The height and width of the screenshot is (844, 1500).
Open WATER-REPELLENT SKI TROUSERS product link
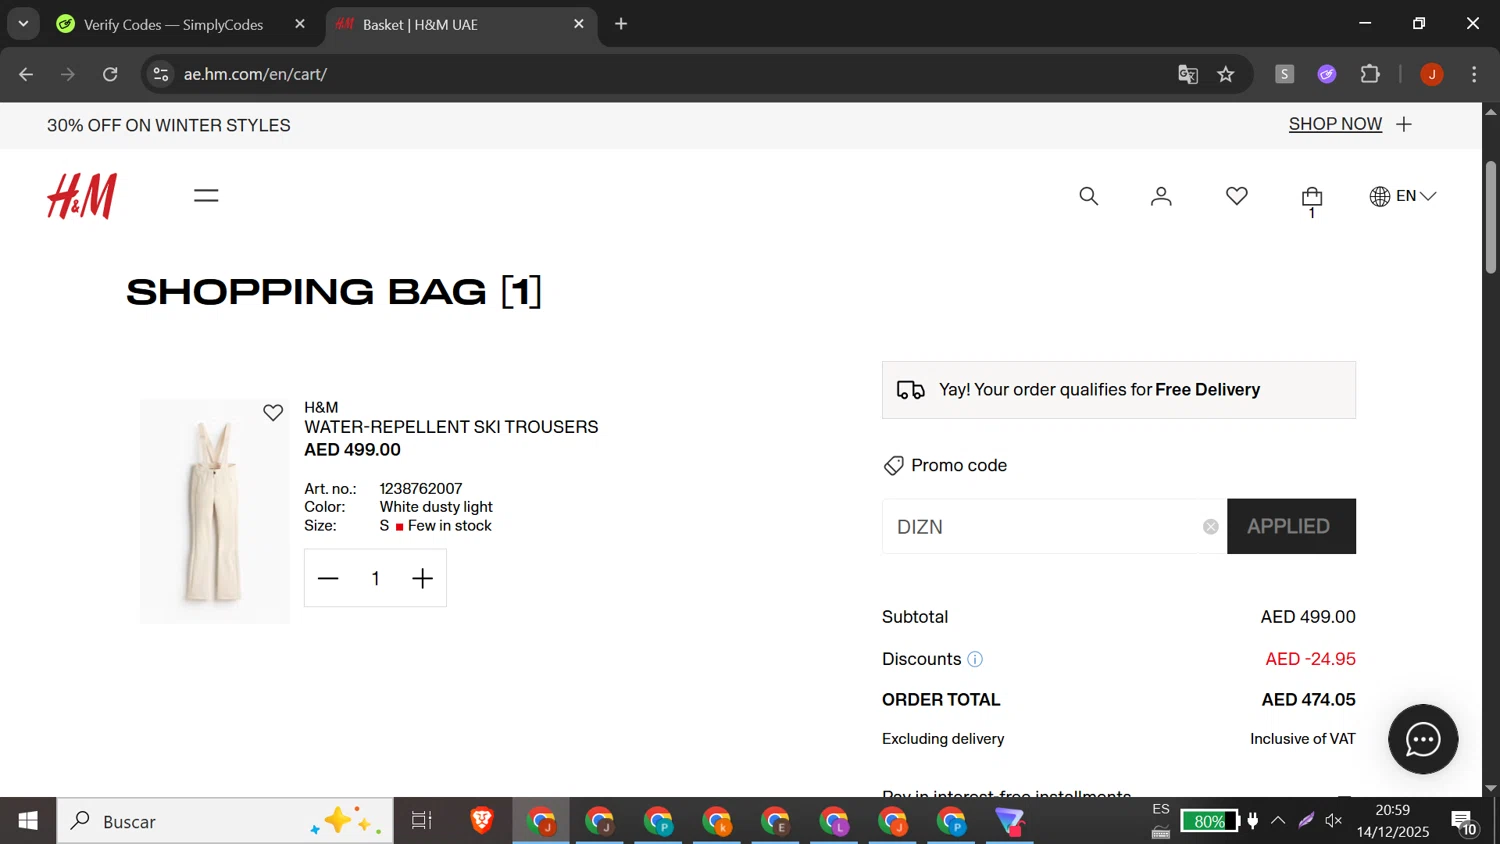pos(451,427)
